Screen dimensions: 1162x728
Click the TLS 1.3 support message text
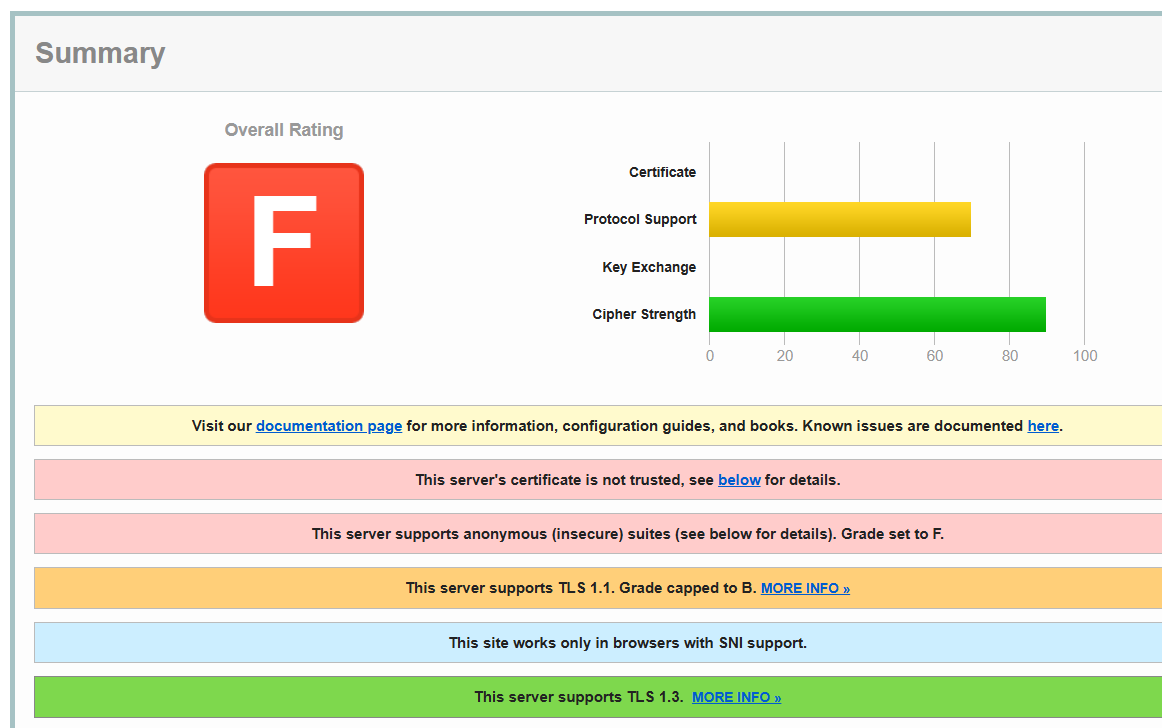(578, 697)
